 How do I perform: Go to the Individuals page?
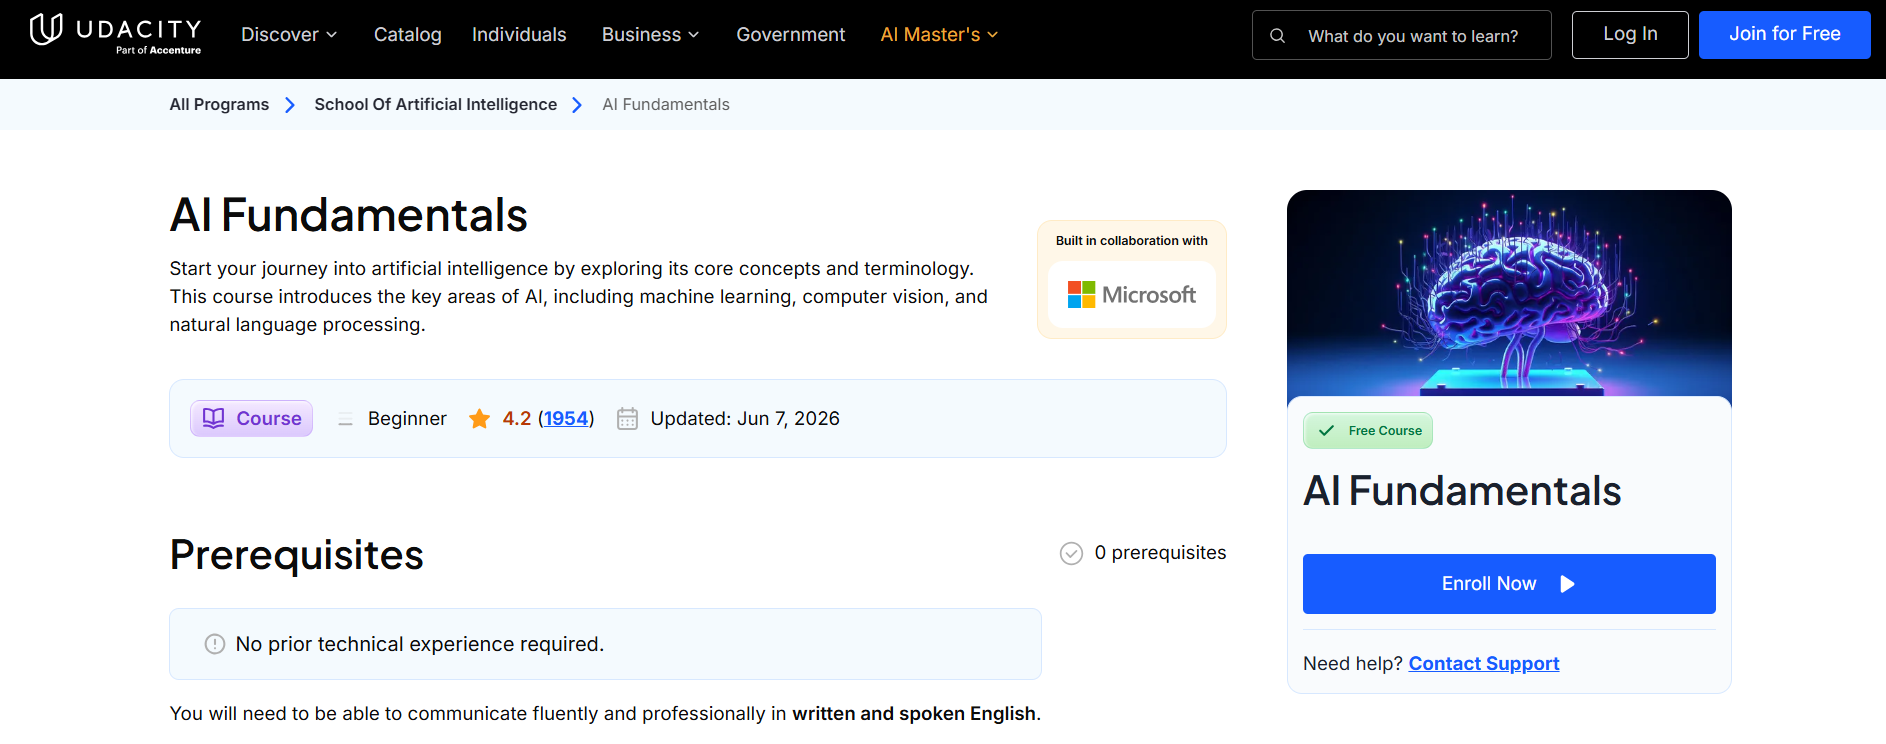click(x=519, y=35)
